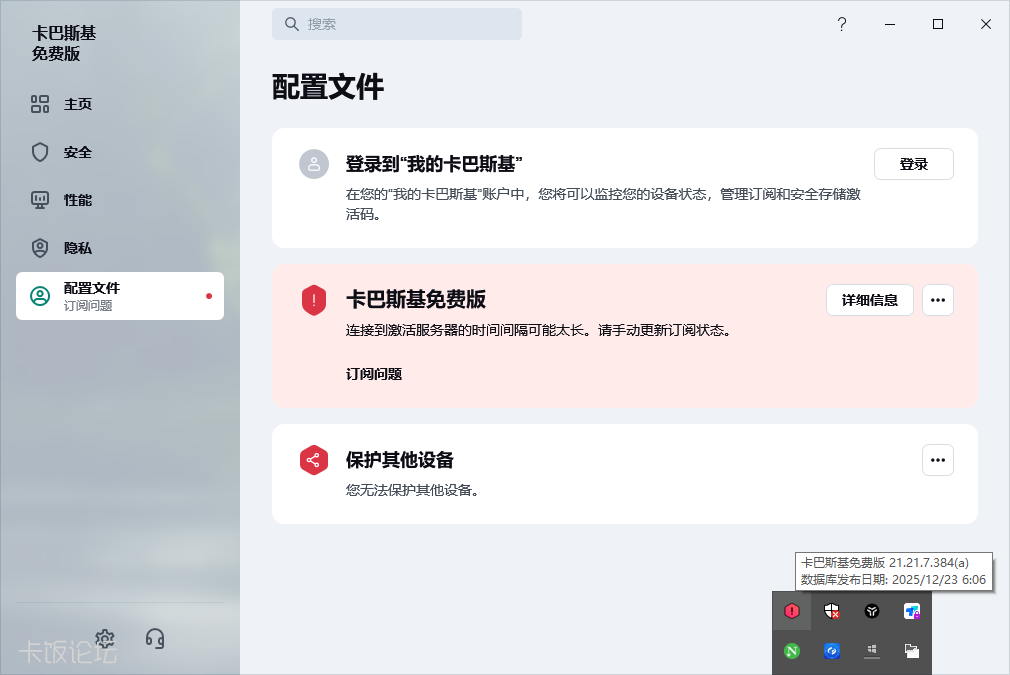Viewport: 1010px width, 675px height.
Task: Open the settings gear in sidebar
Action: [x=105, y=638]
